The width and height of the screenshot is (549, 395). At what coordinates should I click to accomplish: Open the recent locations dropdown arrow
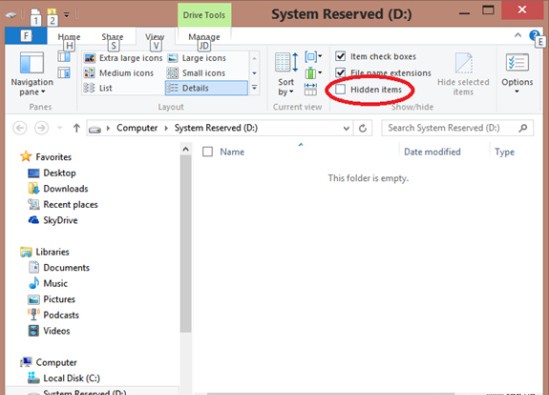point(60,128)
